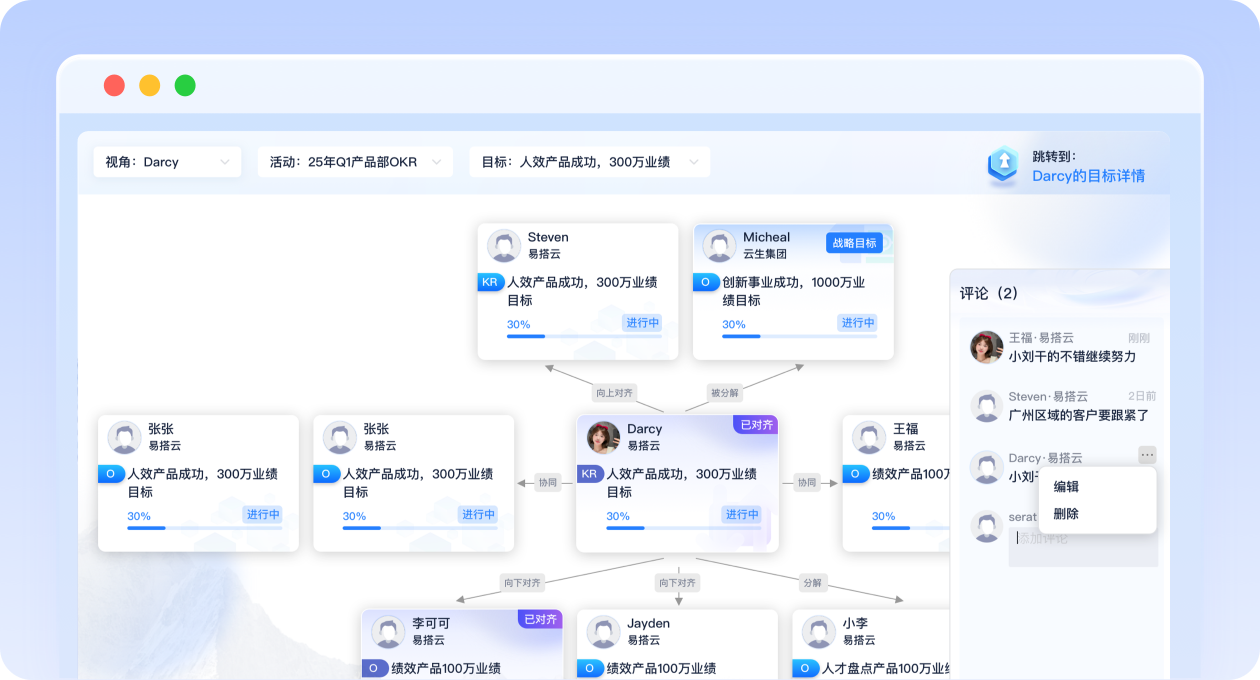Screen dimensions: 1260x680
Task: Click 王福's avatar in the comments panel
Action: 986,347
